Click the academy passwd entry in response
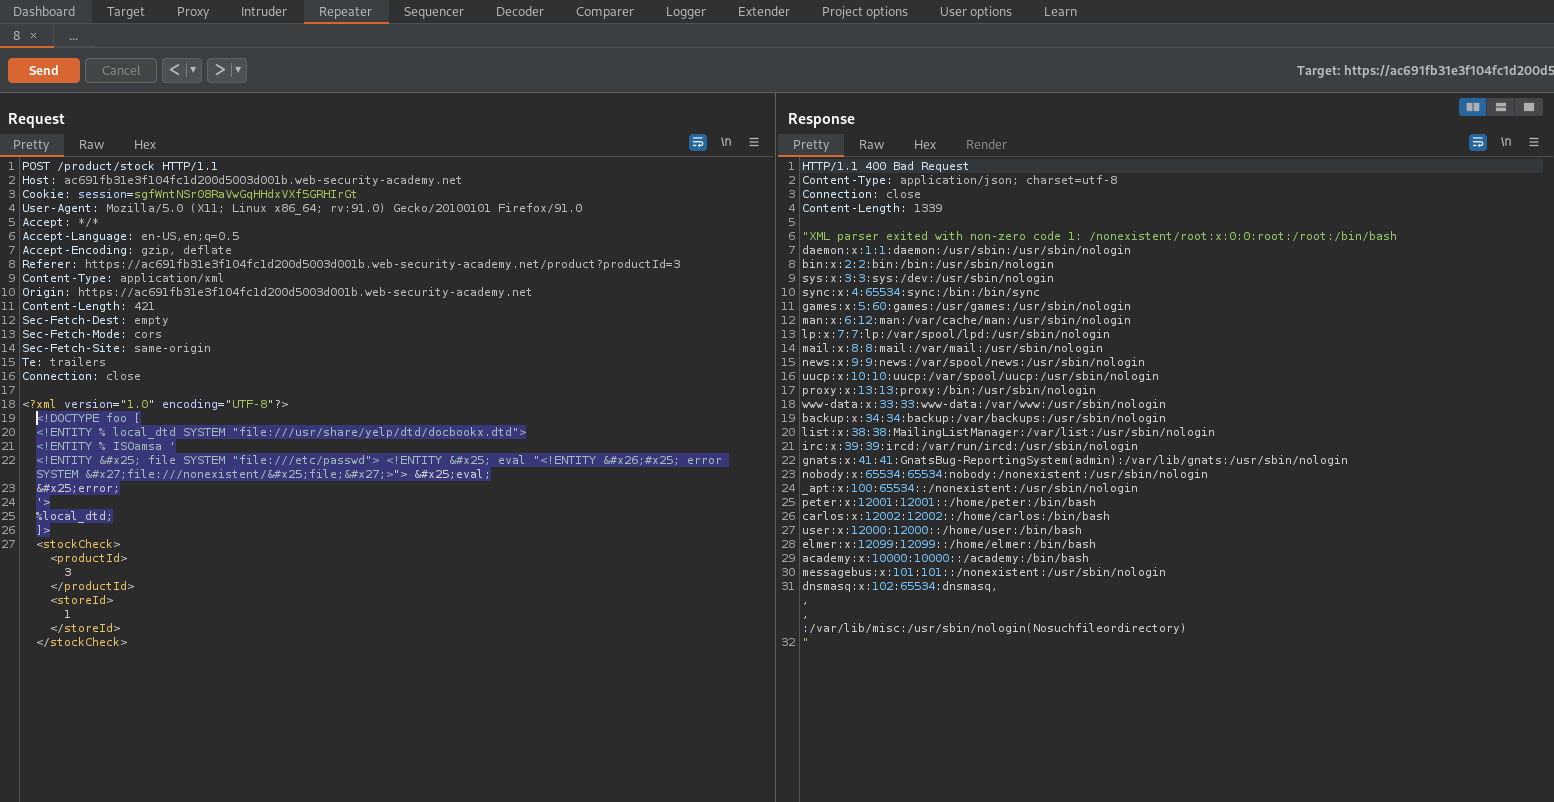 945,558
